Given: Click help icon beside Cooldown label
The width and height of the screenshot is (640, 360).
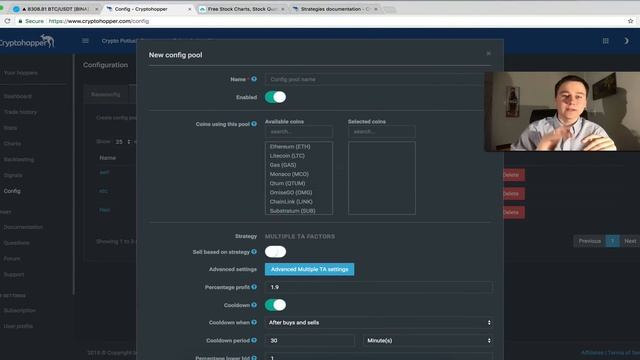Looking at the screenshot, I should pos(254,305).
